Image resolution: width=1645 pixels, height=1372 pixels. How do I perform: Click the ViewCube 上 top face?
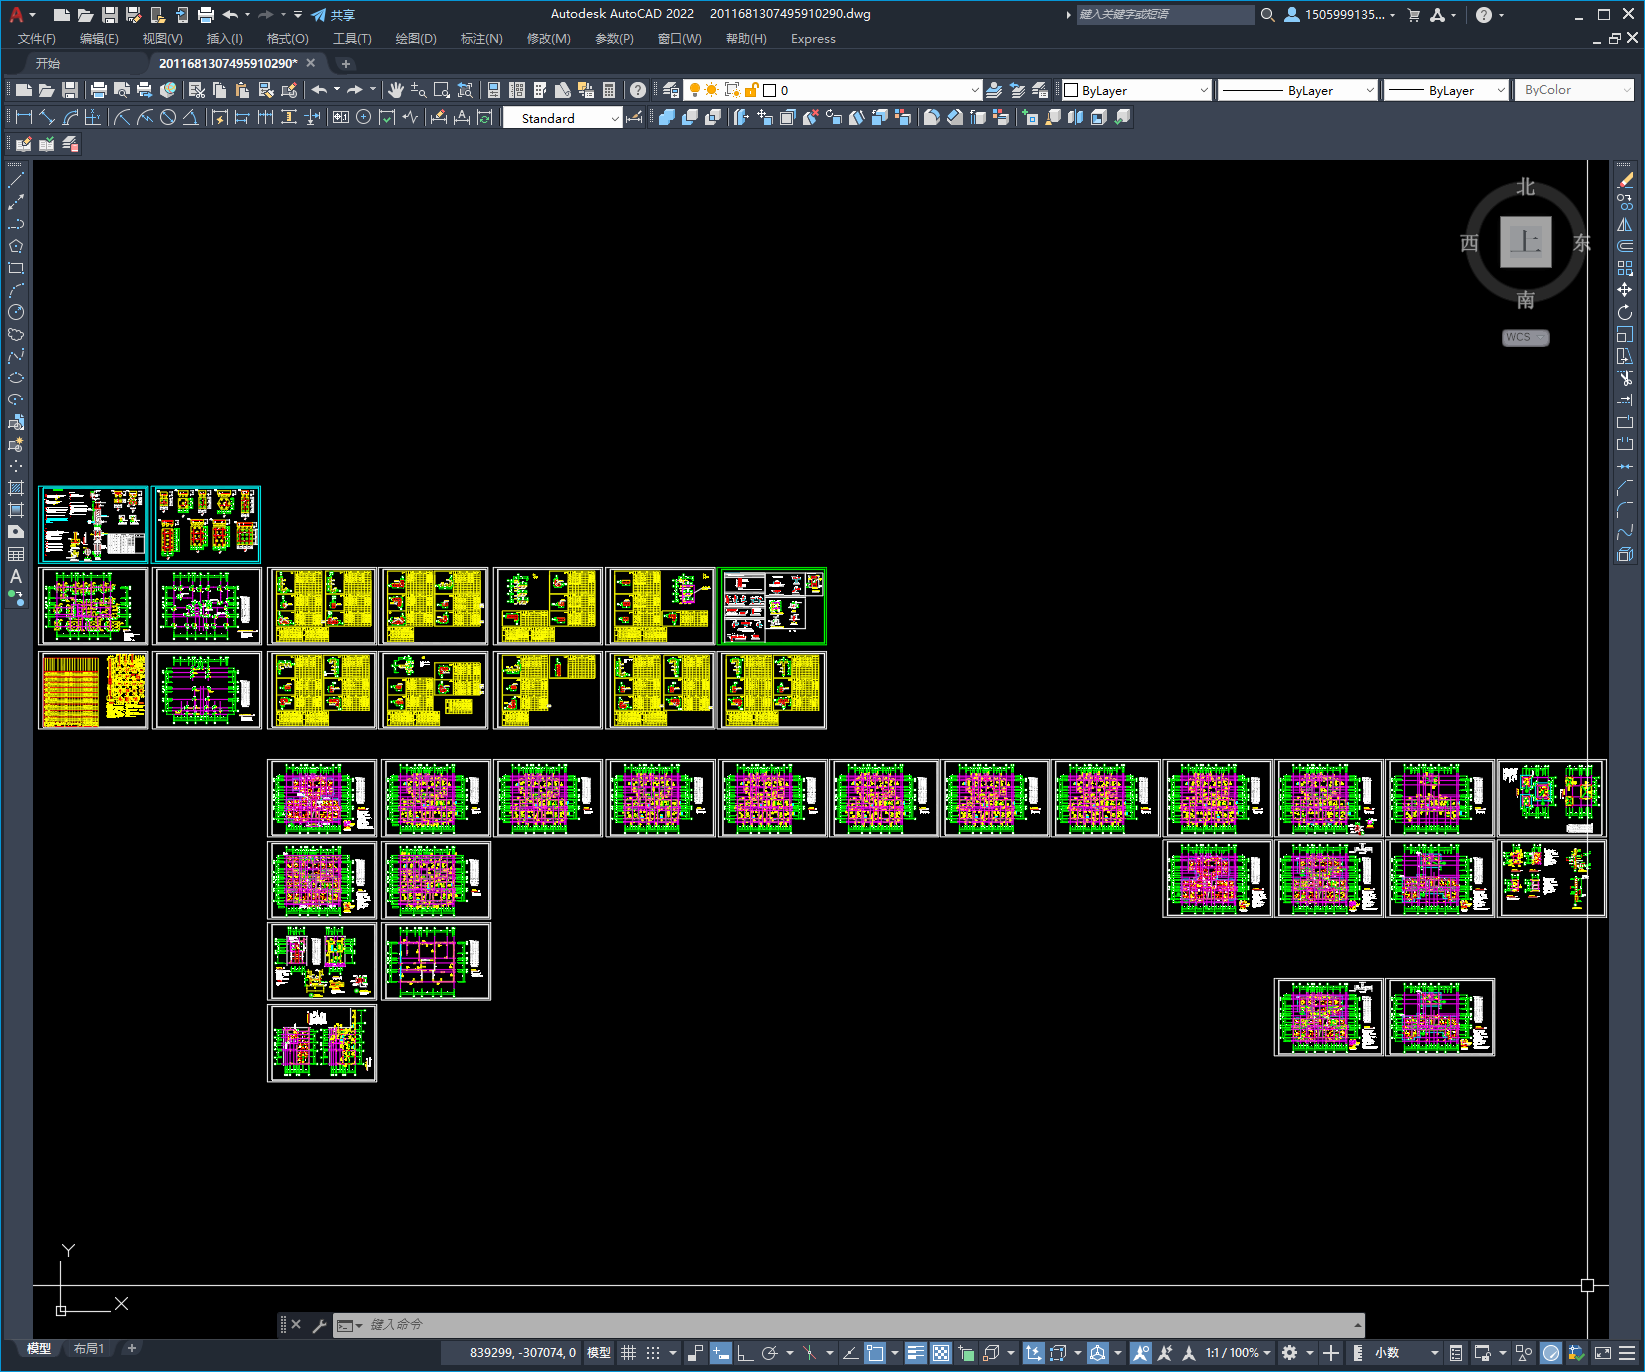click(x=1526, y=242)
